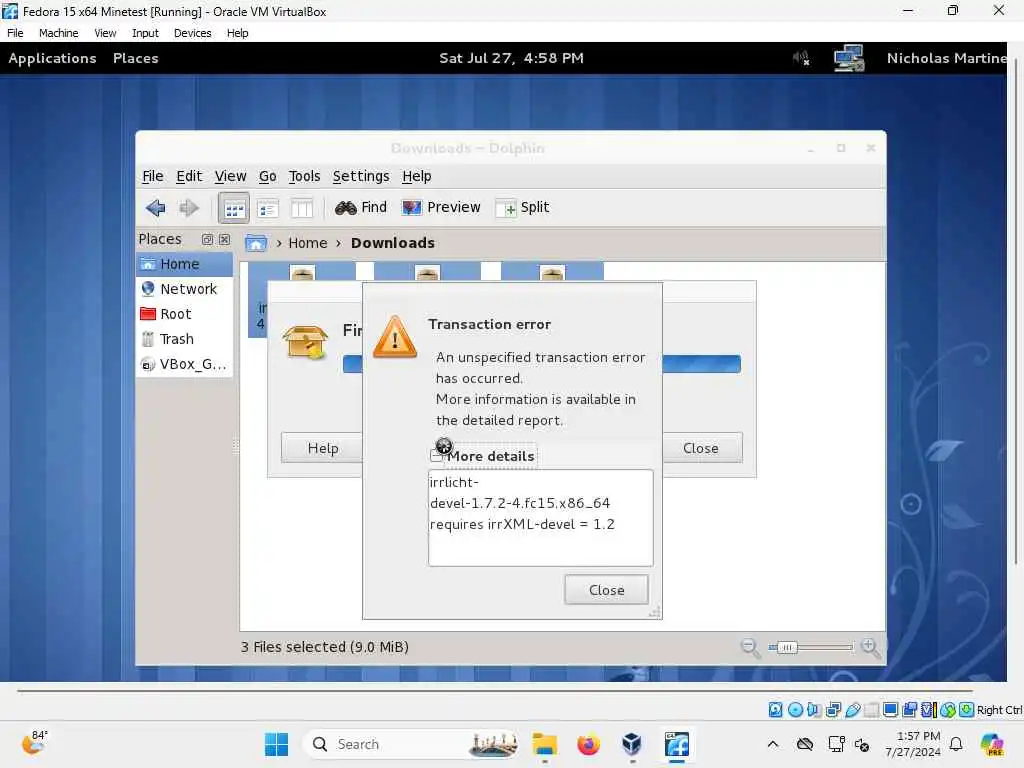Click the error details text box
This screenshot has height=768, width=1024.
point(540,518)
